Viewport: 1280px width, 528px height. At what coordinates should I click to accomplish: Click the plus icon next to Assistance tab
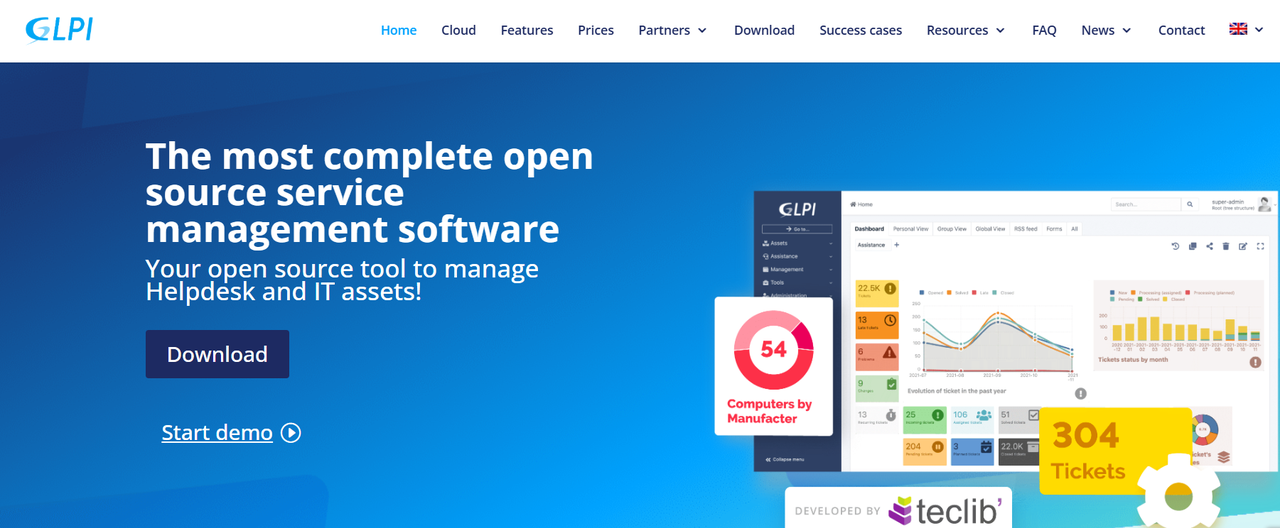896,245
